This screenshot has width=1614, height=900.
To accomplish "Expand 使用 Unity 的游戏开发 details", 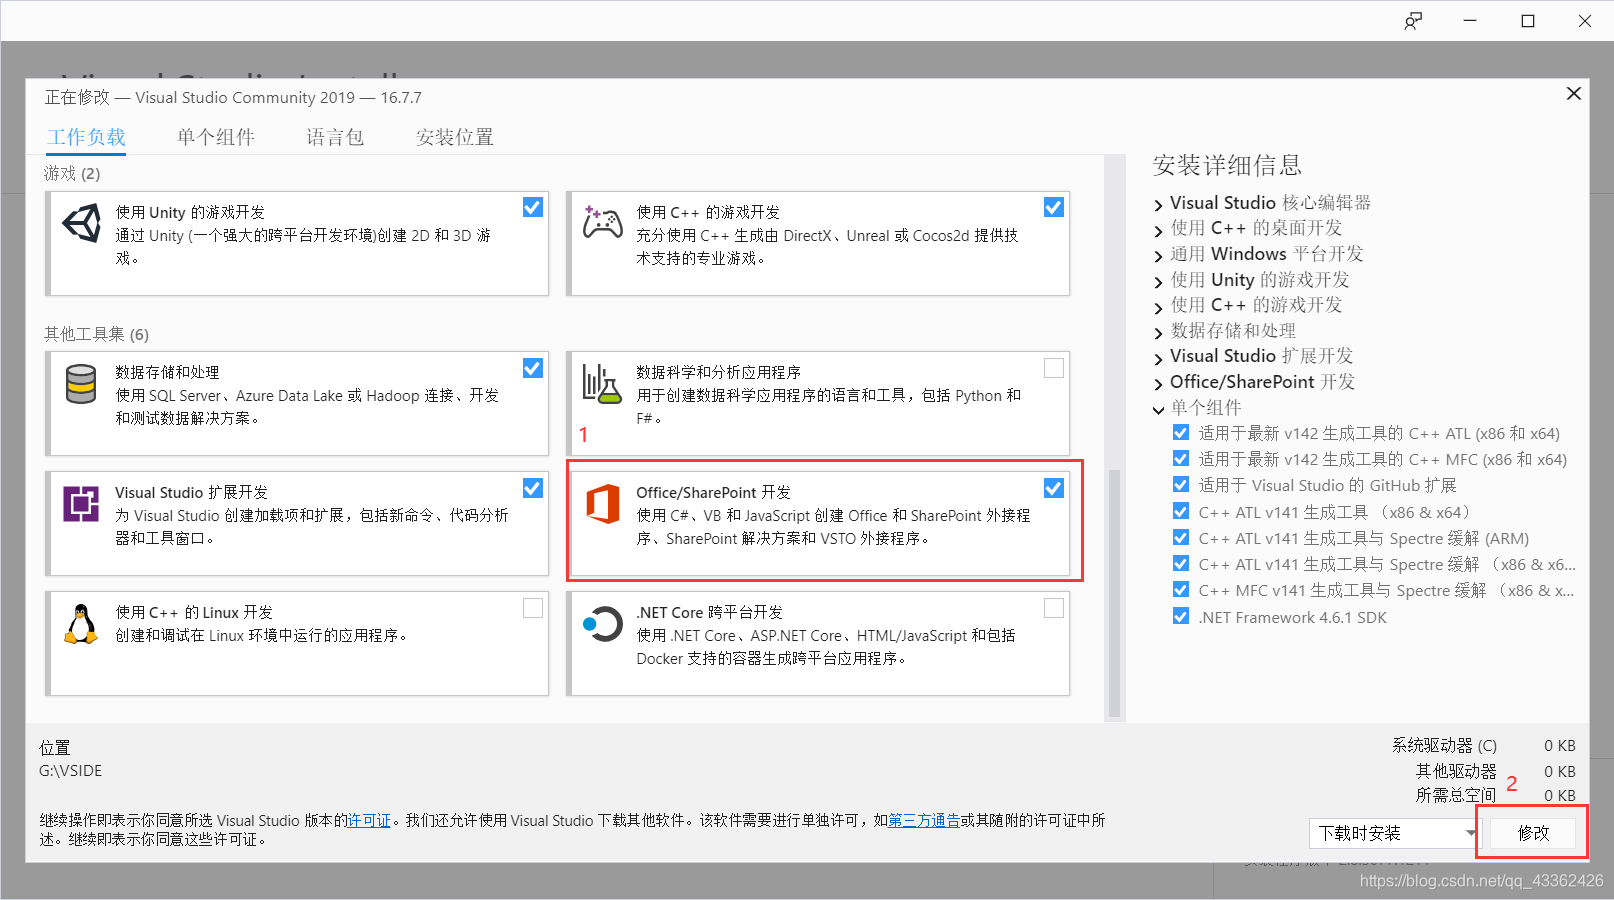I will 1159,281.
